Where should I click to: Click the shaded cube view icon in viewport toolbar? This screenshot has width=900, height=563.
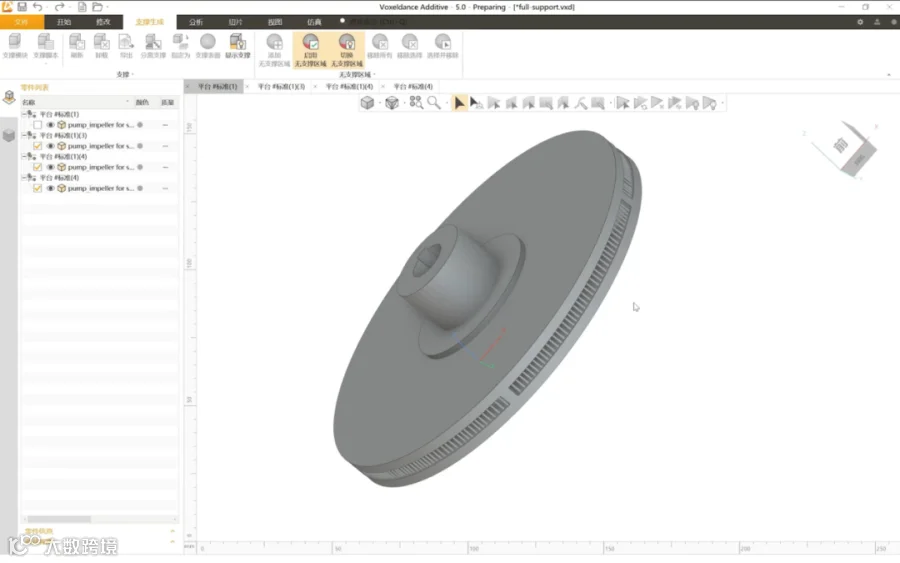coord(367,103)
